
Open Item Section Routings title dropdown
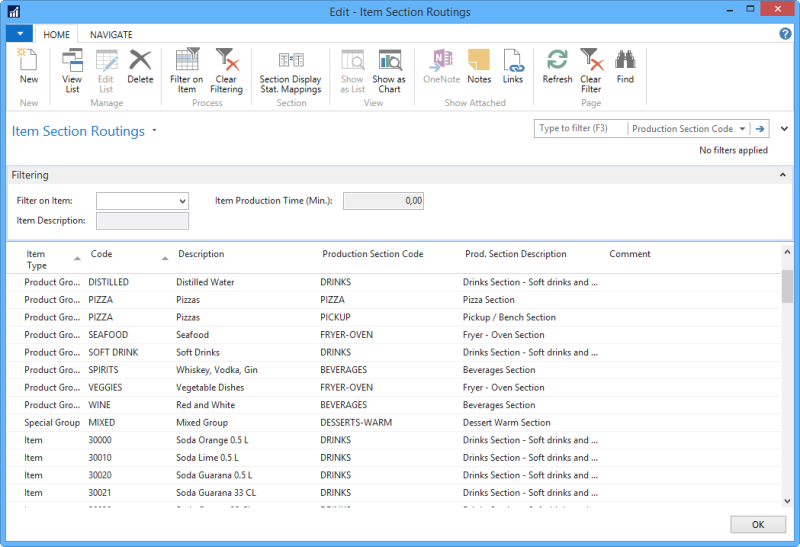tap(155, 131)
